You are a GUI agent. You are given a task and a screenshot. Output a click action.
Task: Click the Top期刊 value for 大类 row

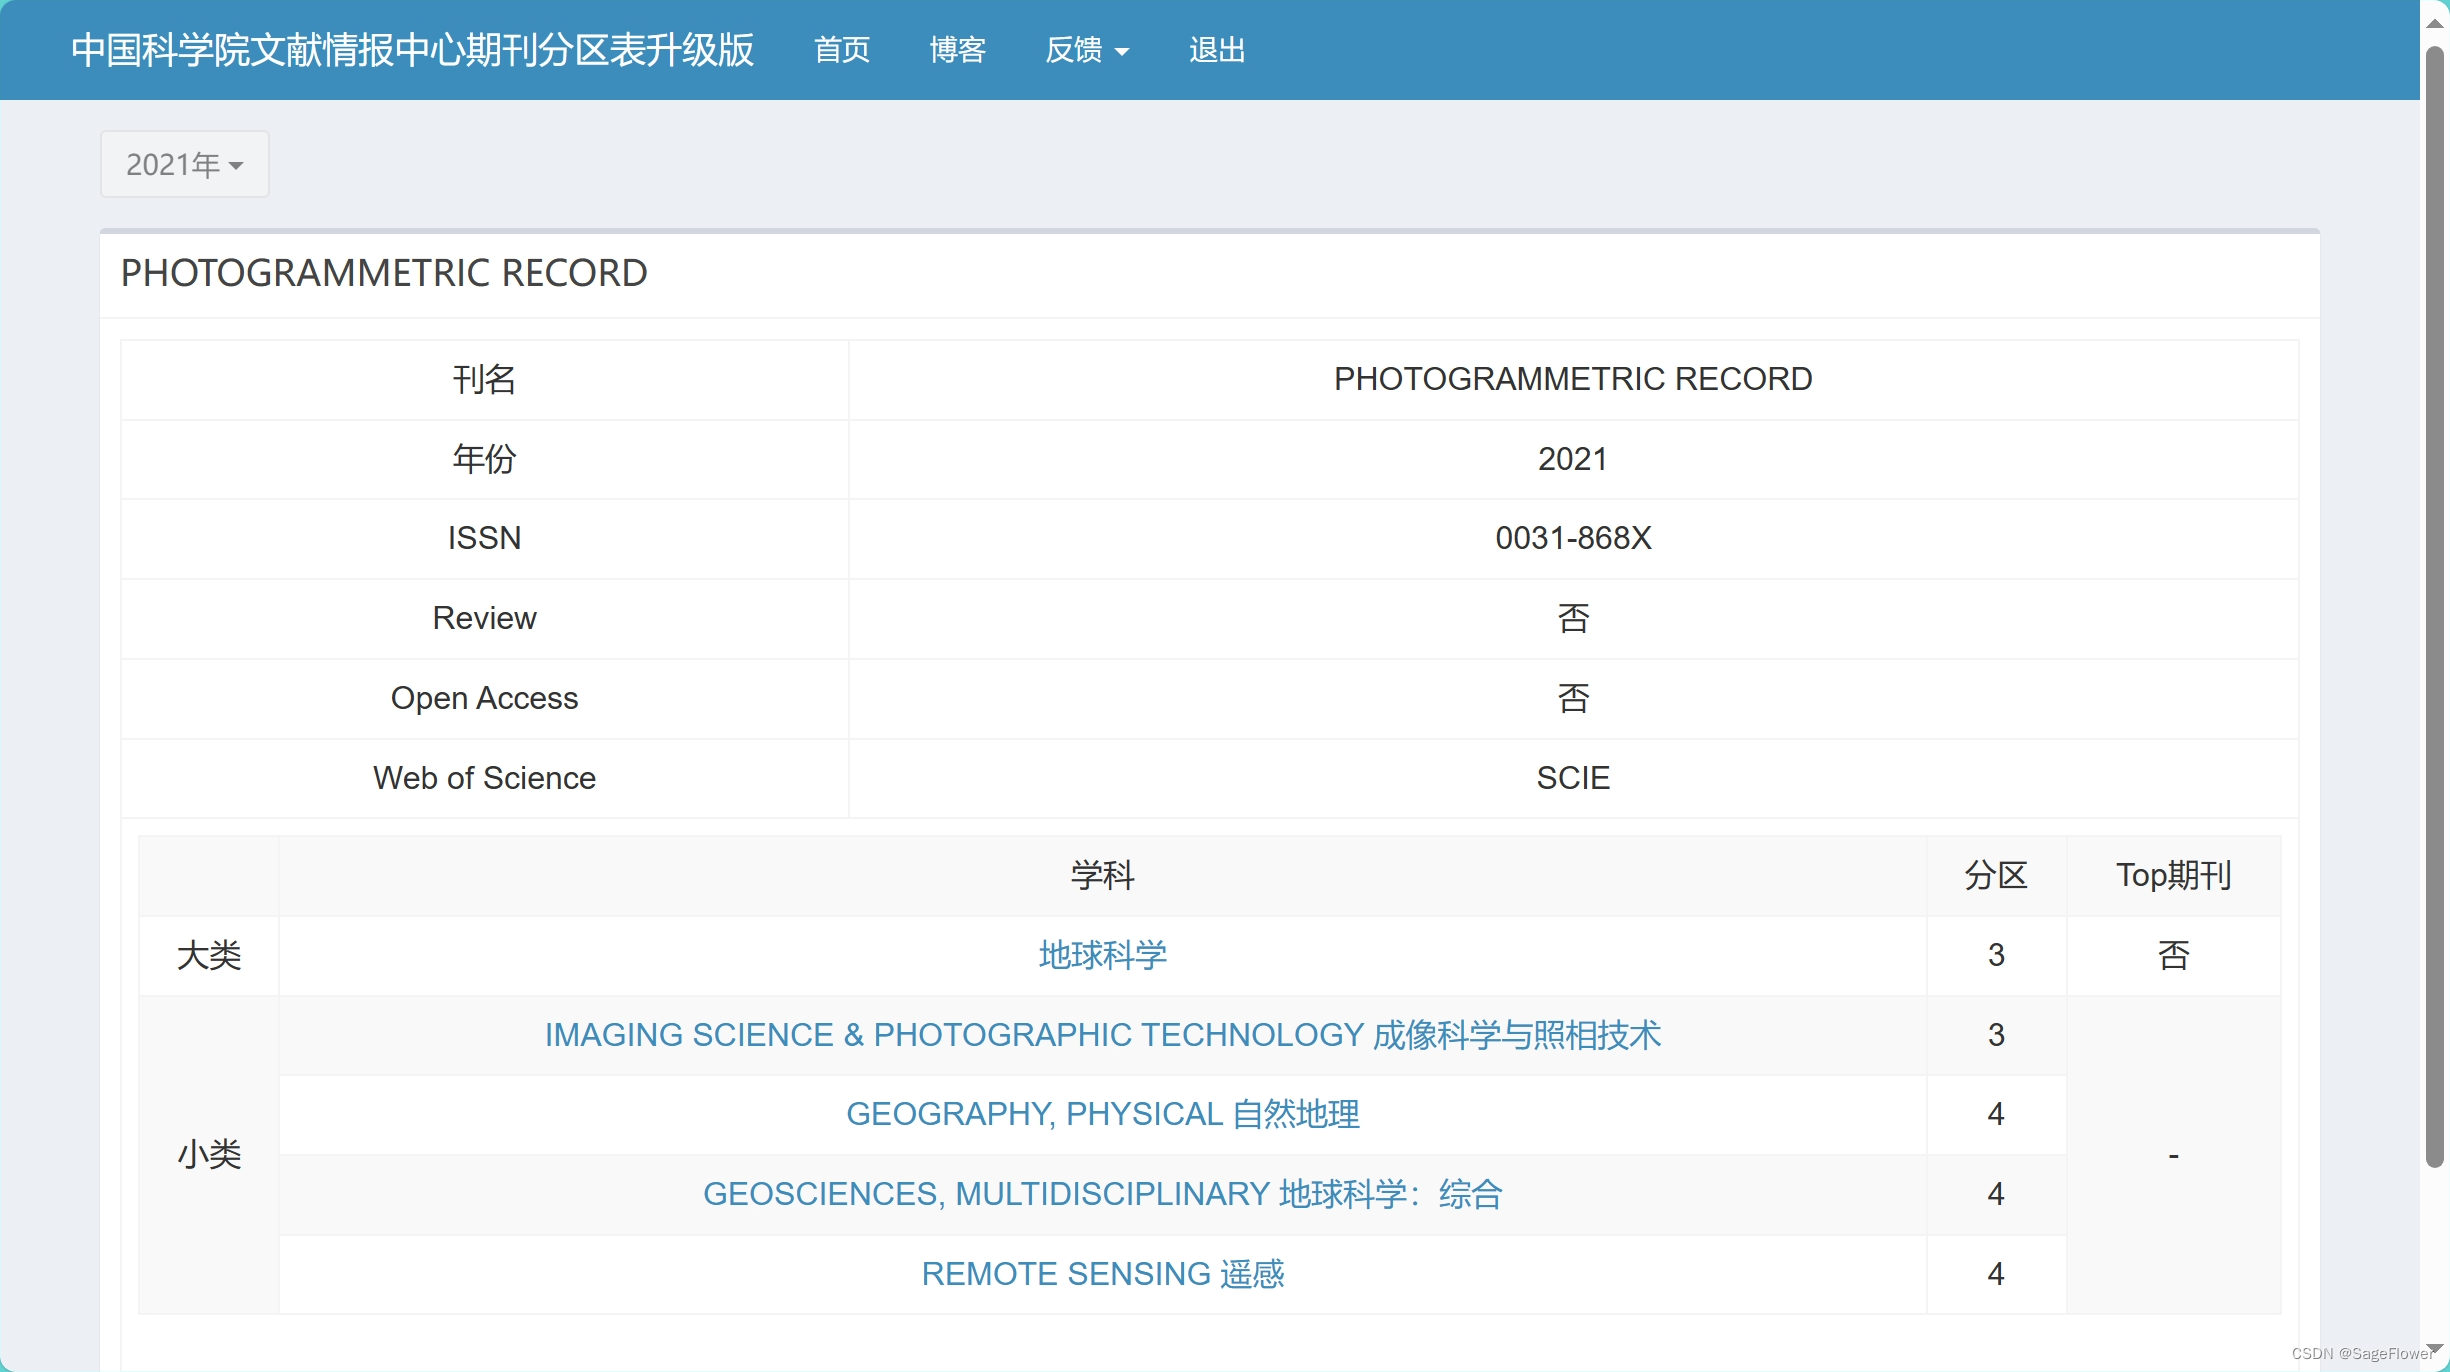[2174, 955]
